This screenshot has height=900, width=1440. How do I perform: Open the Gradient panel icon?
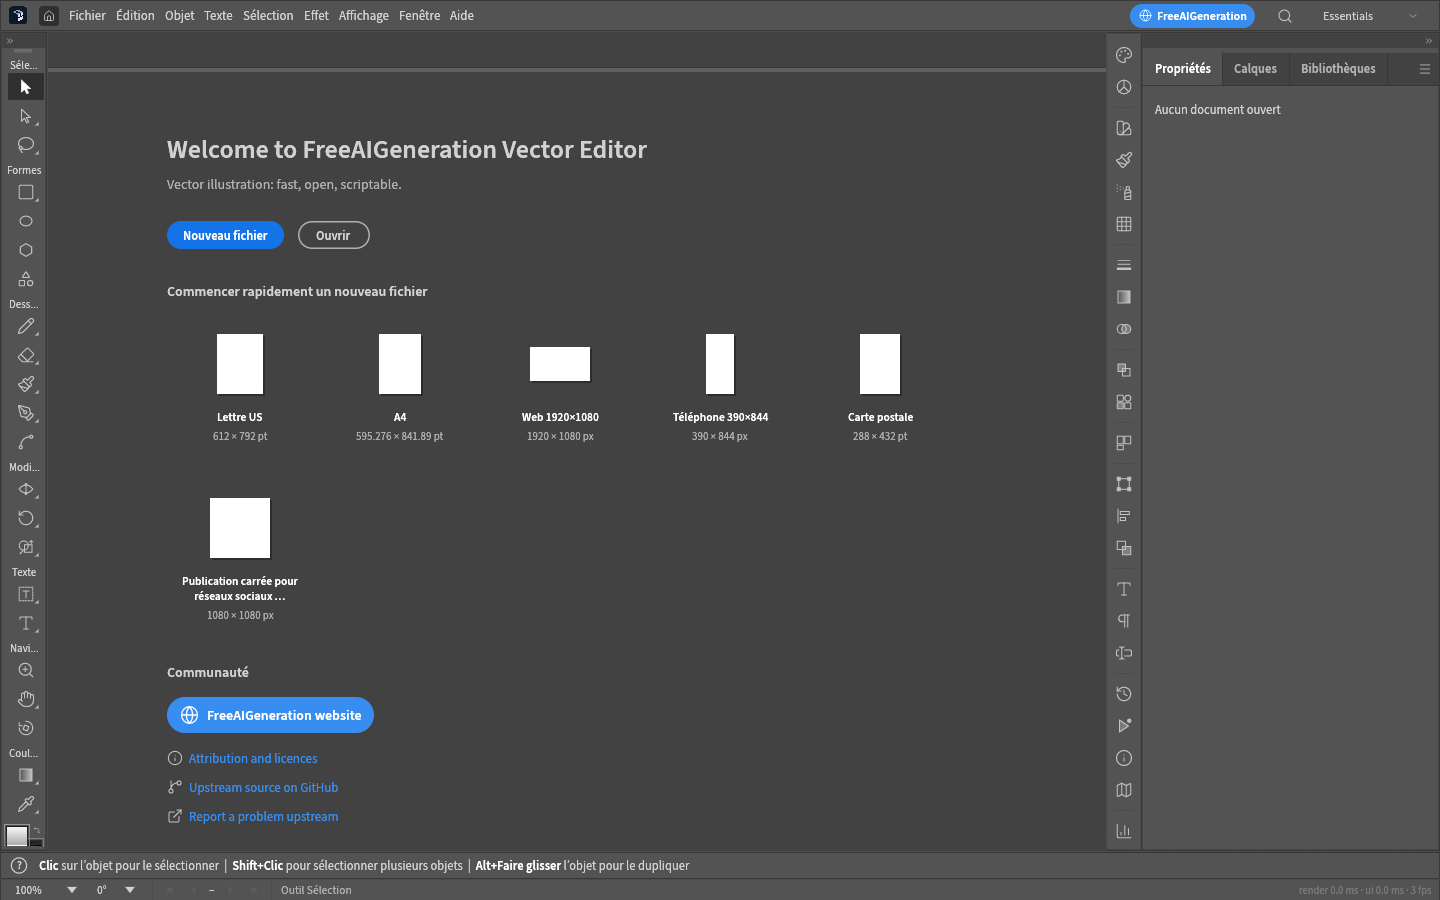[1124, 297]
